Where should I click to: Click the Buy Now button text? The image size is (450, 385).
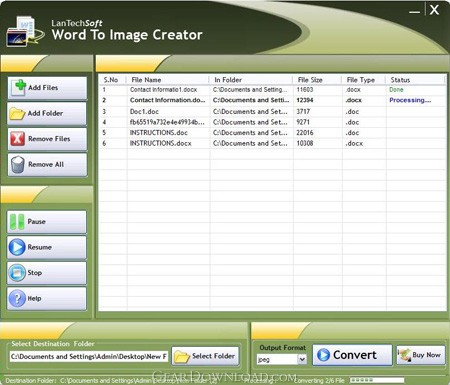426,355
